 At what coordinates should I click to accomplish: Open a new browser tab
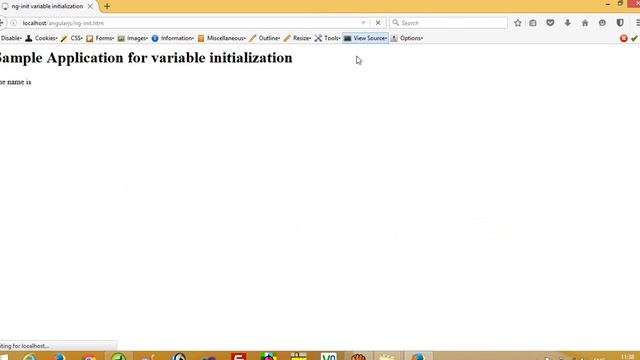click(107, 7)
